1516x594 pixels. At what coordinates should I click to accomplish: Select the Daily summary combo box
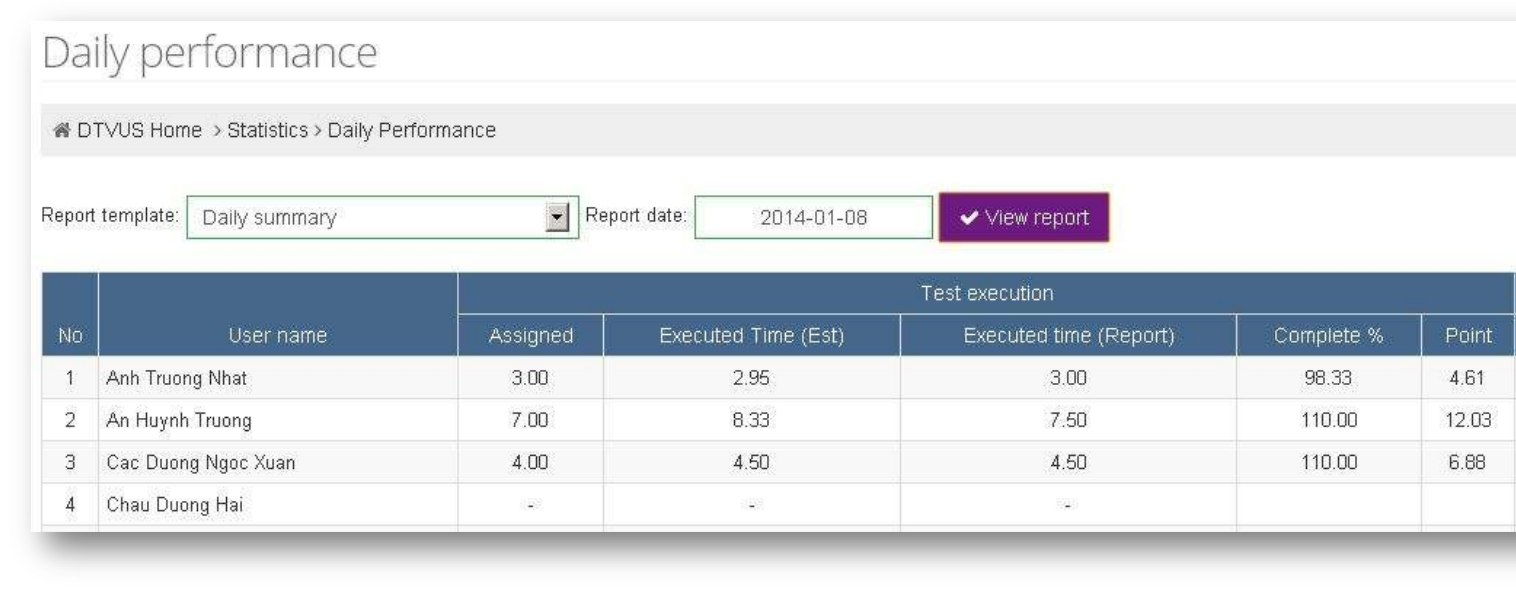370,218
